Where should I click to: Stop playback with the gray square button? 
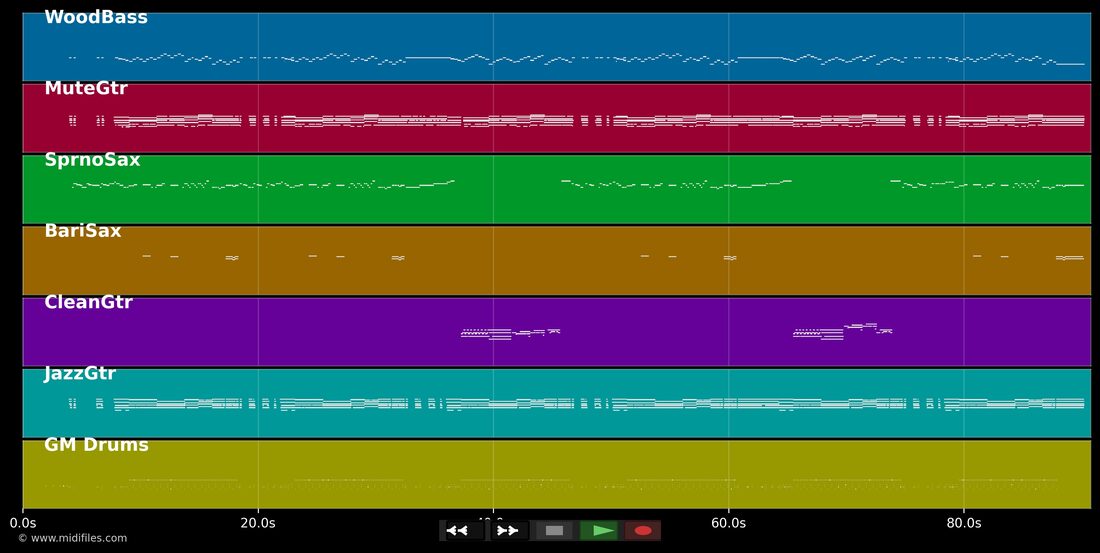coord(554,531)
